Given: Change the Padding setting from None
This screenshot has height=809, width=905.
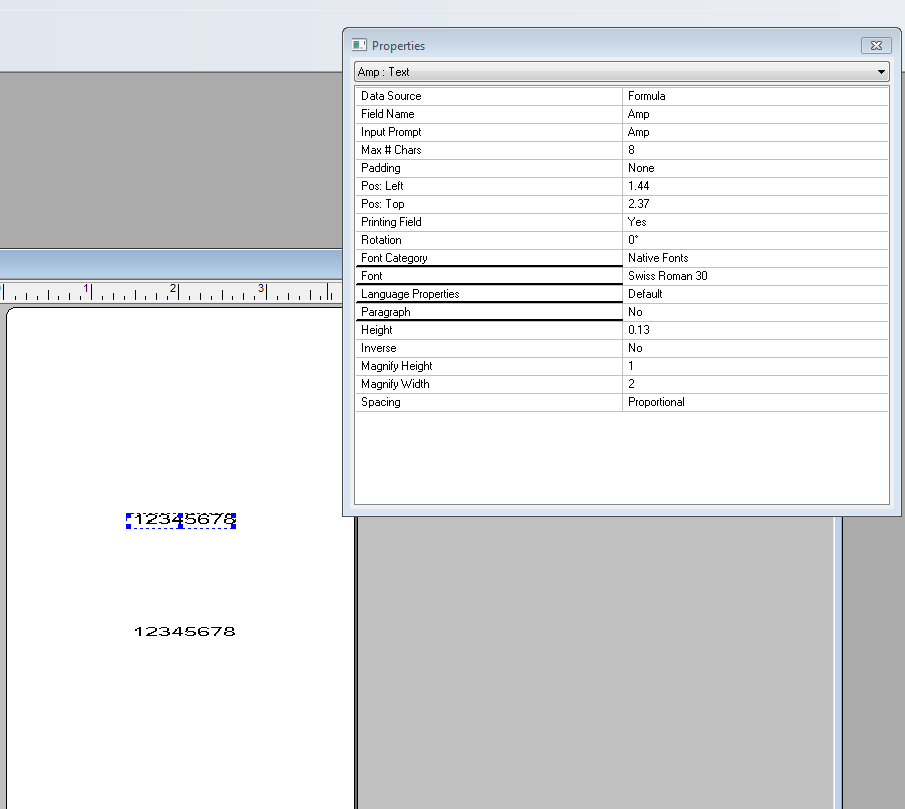Looking at the screenshot, I should tap(755, 168).
